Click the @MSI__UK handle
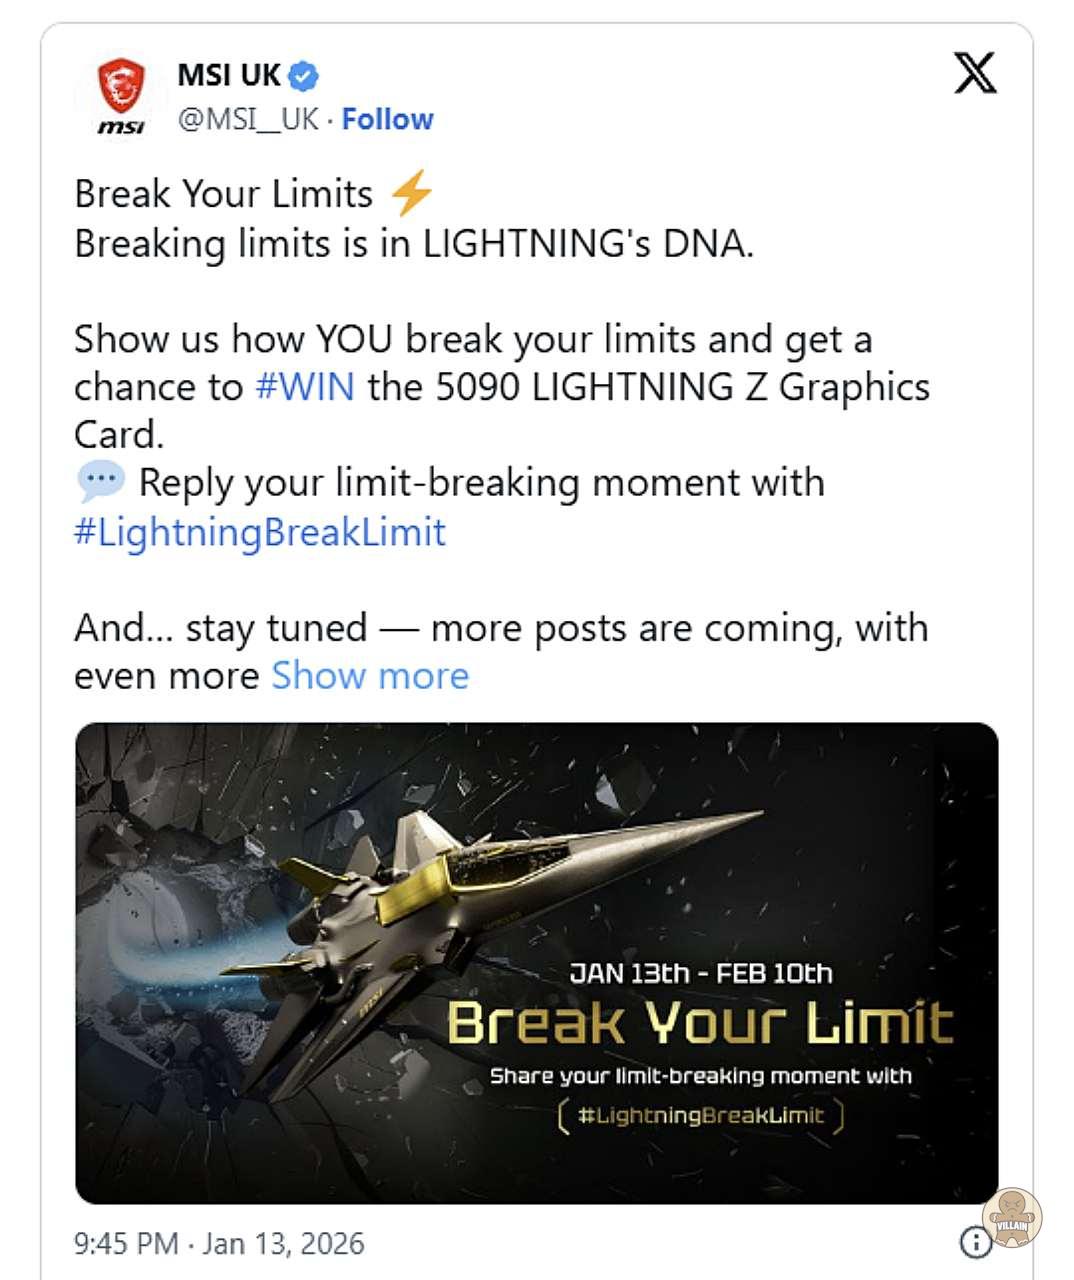Image resolution: width=1074 pixels, height=1280 pixels. pyautogui.click(x=248, y=119)
